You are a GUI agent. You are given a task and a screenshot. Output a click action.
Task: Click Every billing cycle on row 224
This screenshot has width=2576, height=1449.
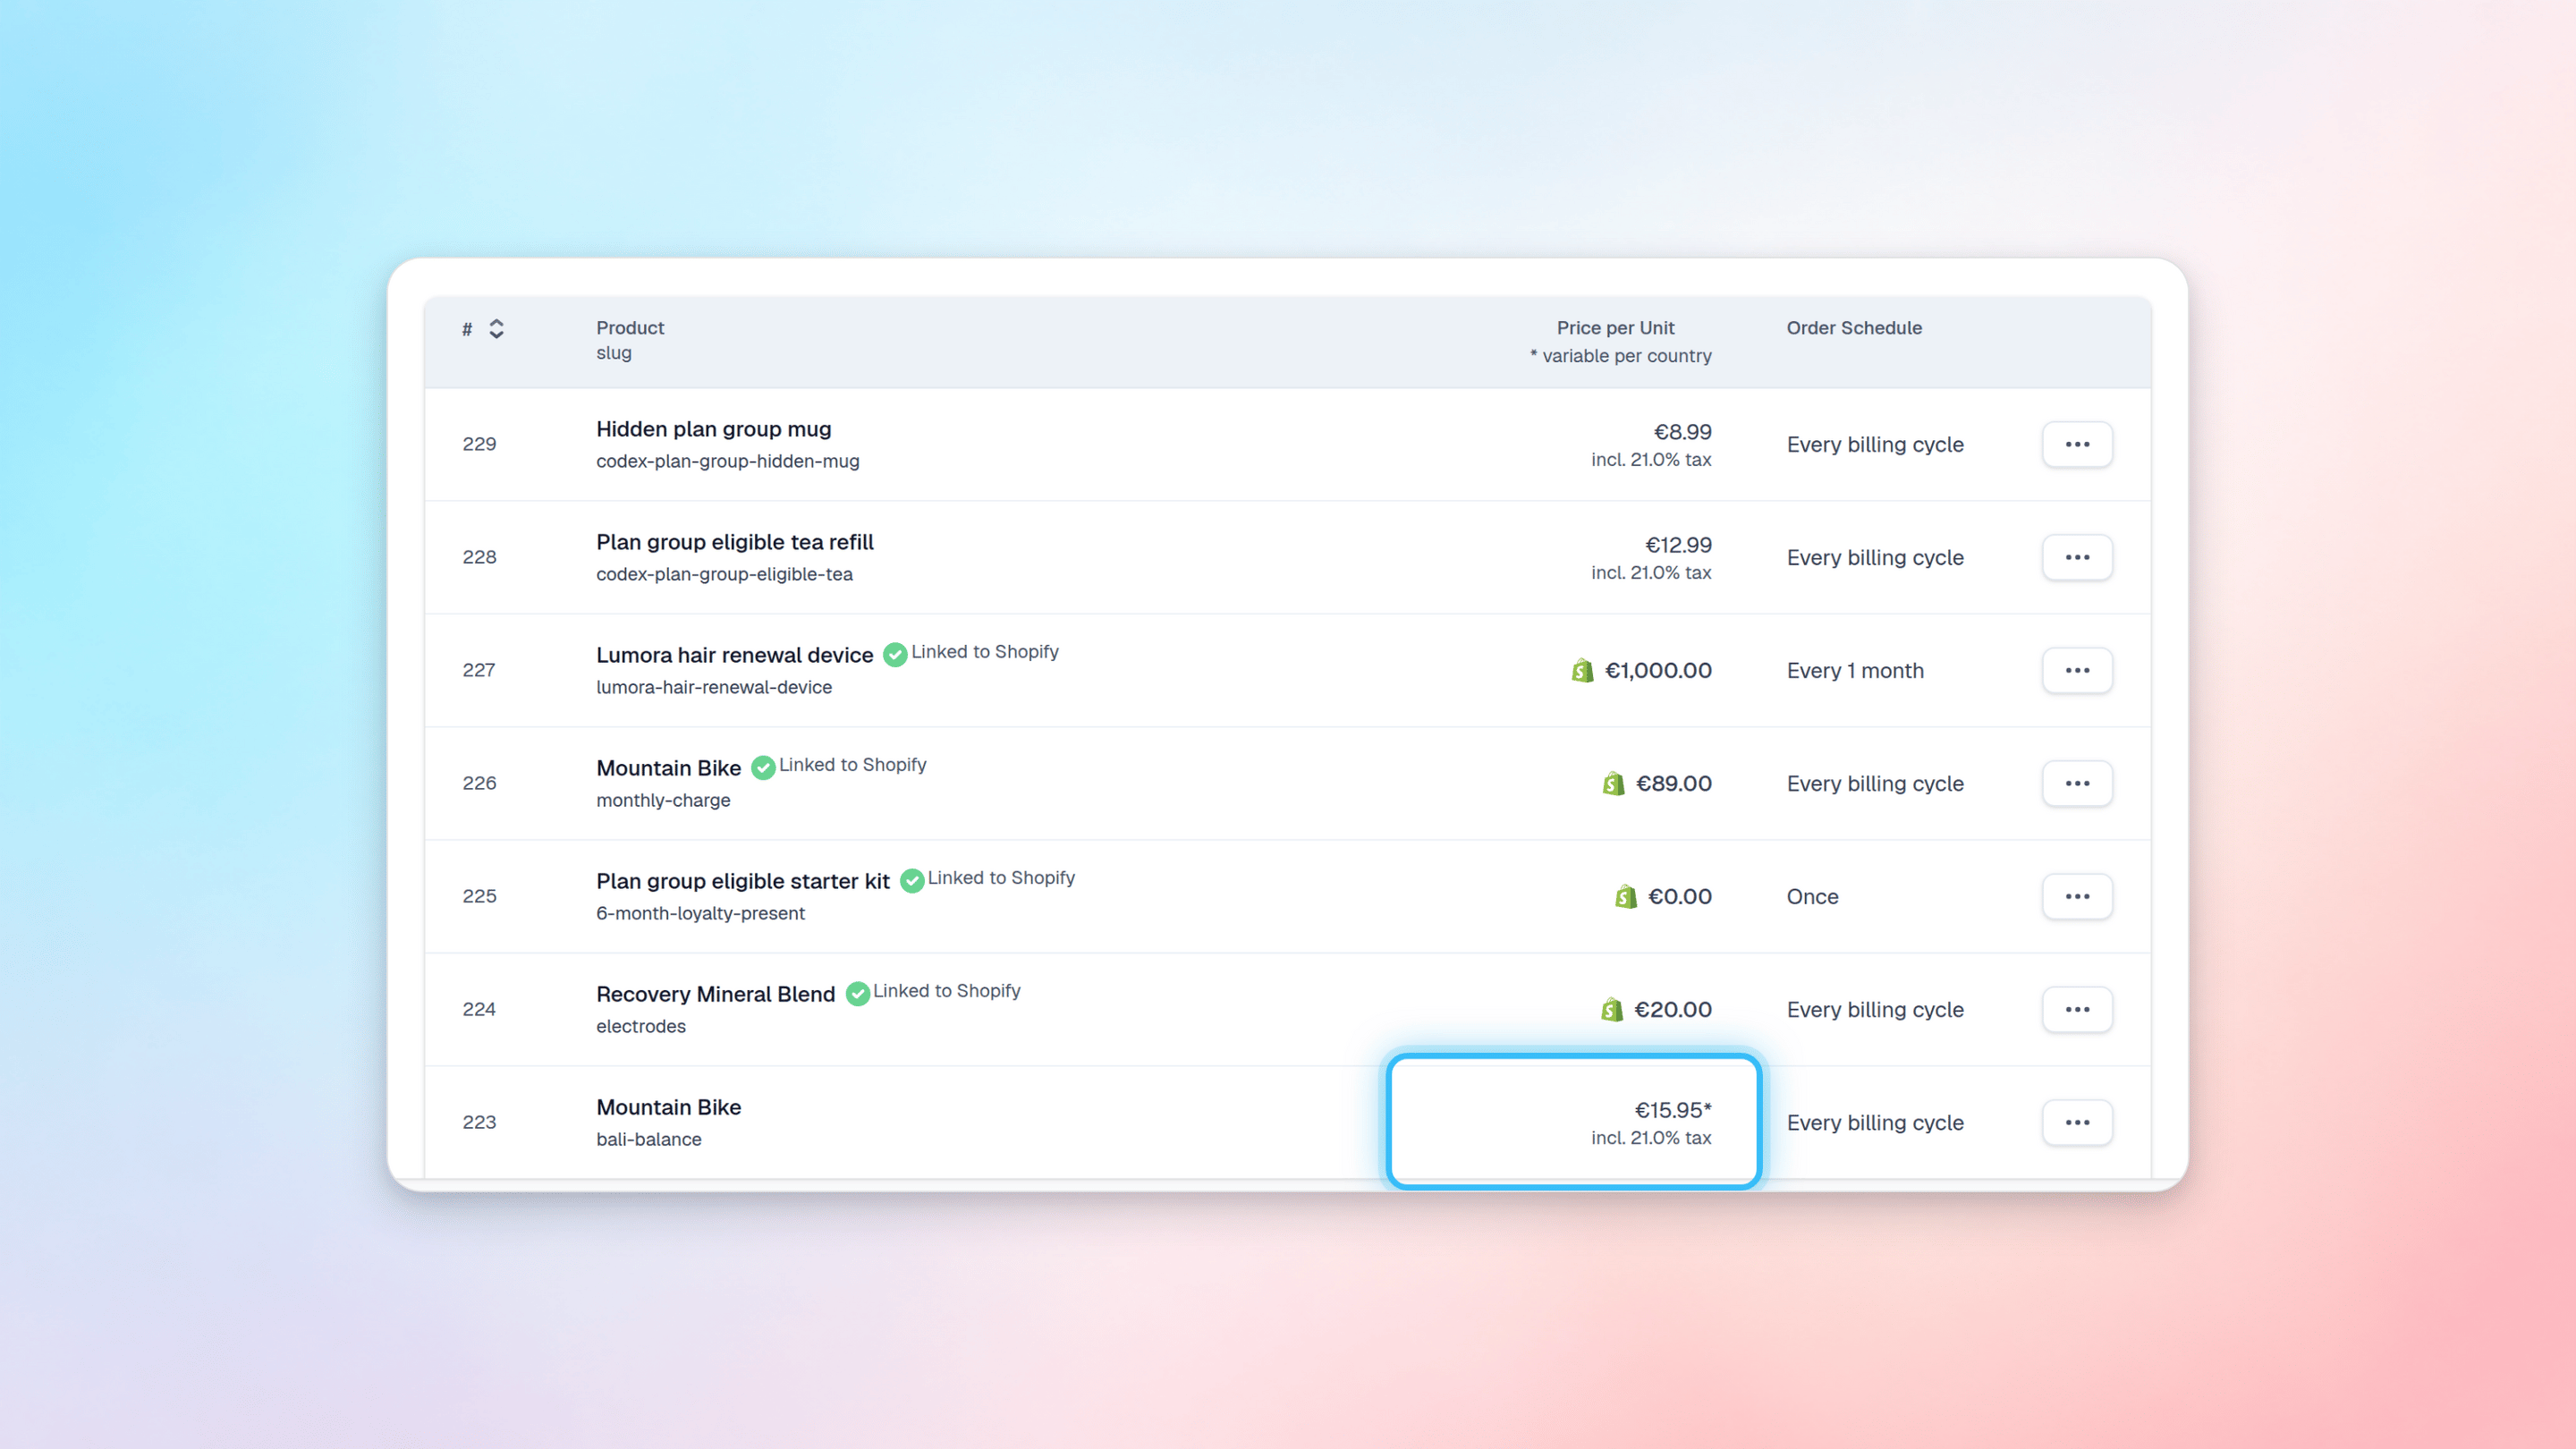click(1875, 1009)
